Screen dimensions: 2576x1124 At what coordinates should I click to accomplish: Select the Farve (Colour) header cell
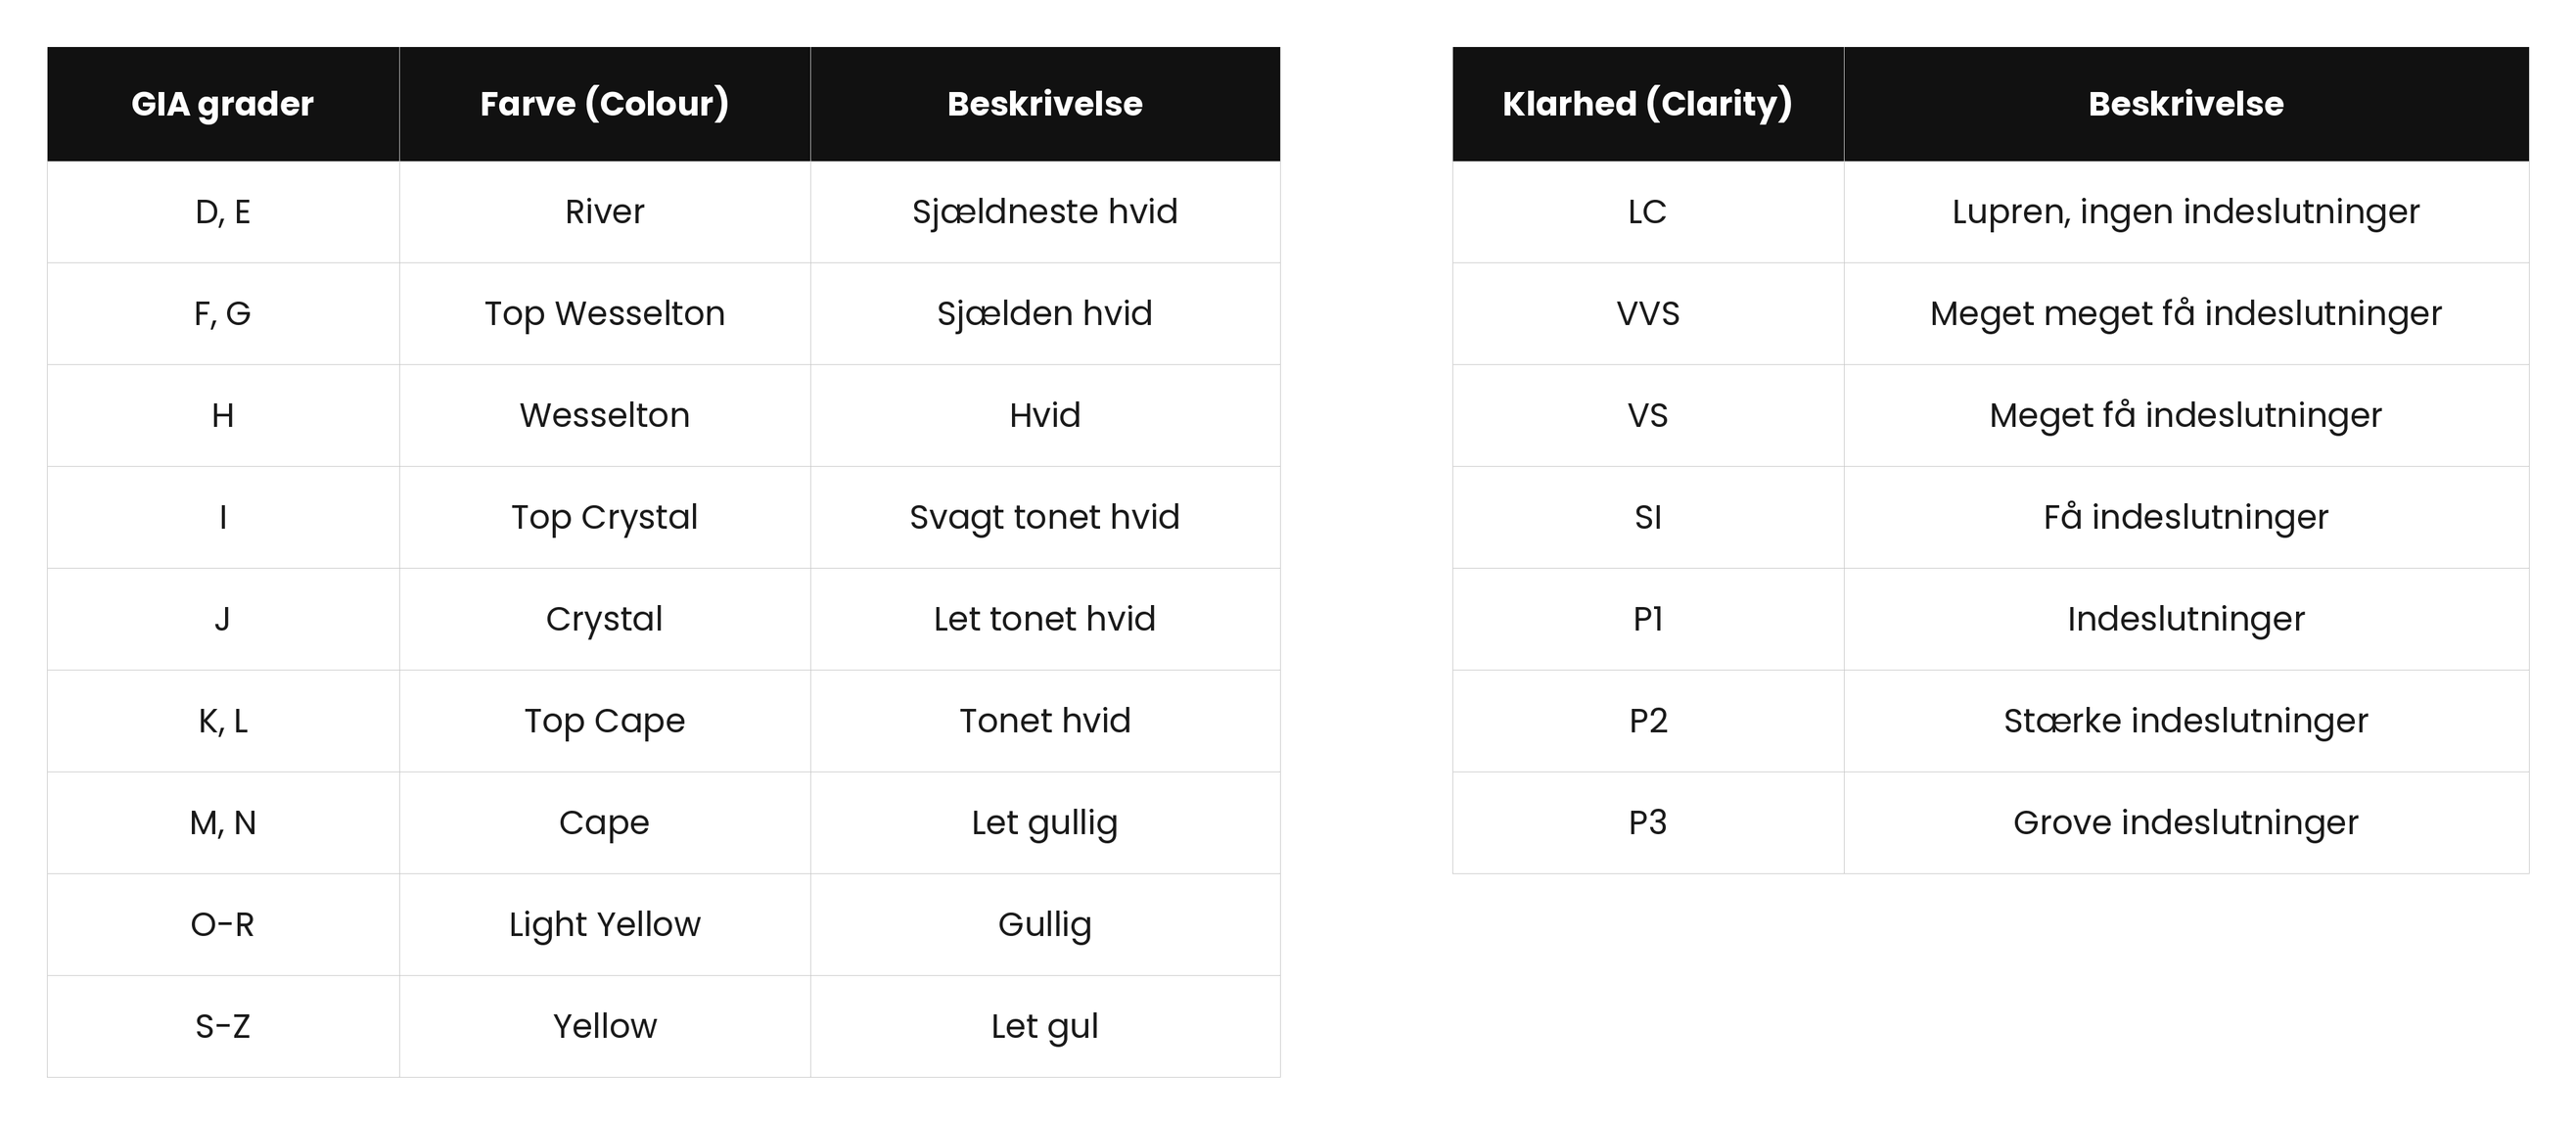click(605, 104)
